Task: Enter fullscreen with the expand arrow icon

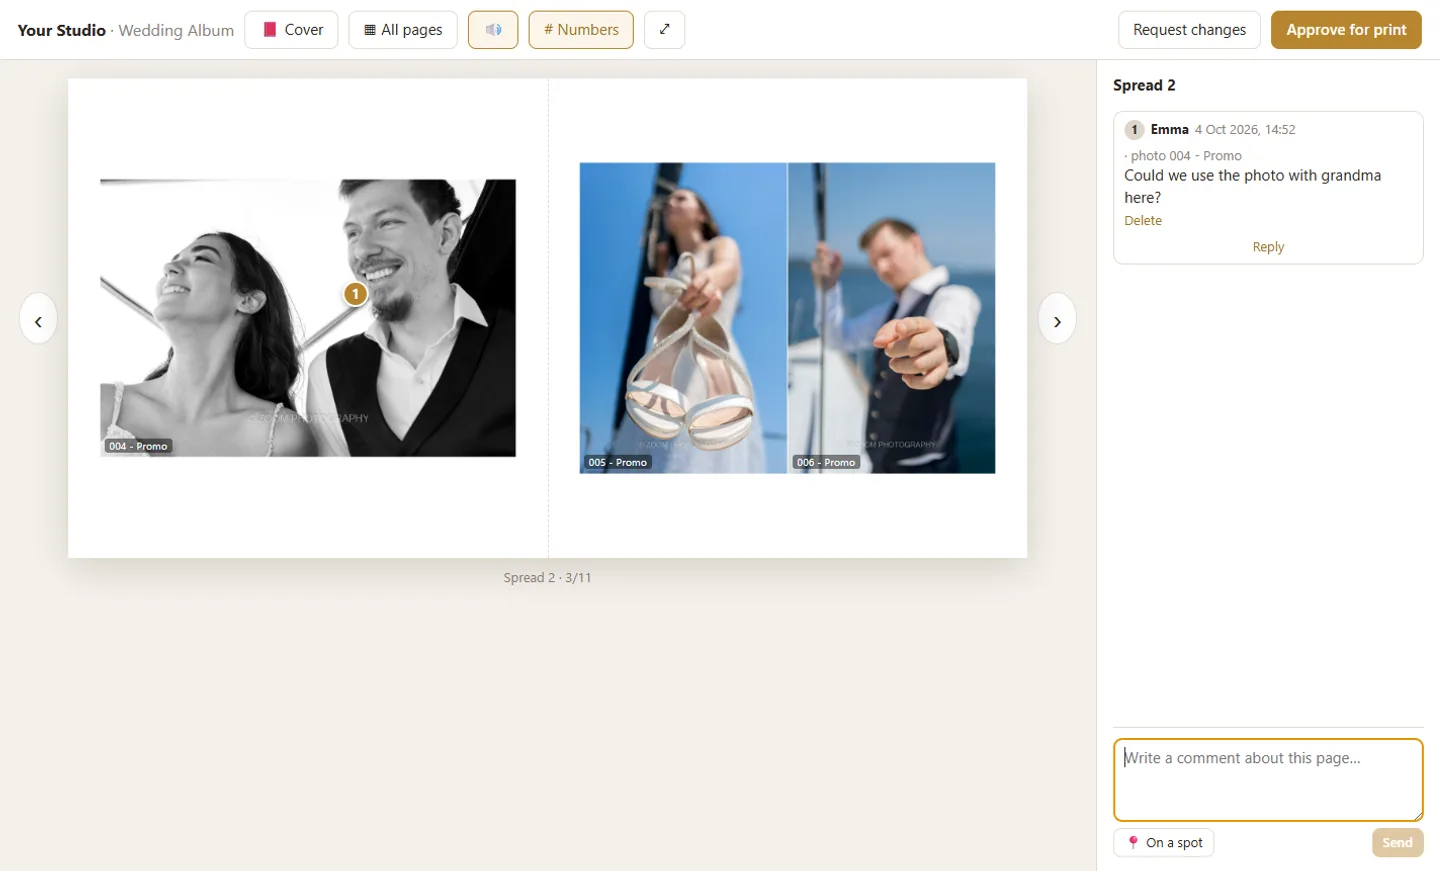Action: tap(665, 30)
